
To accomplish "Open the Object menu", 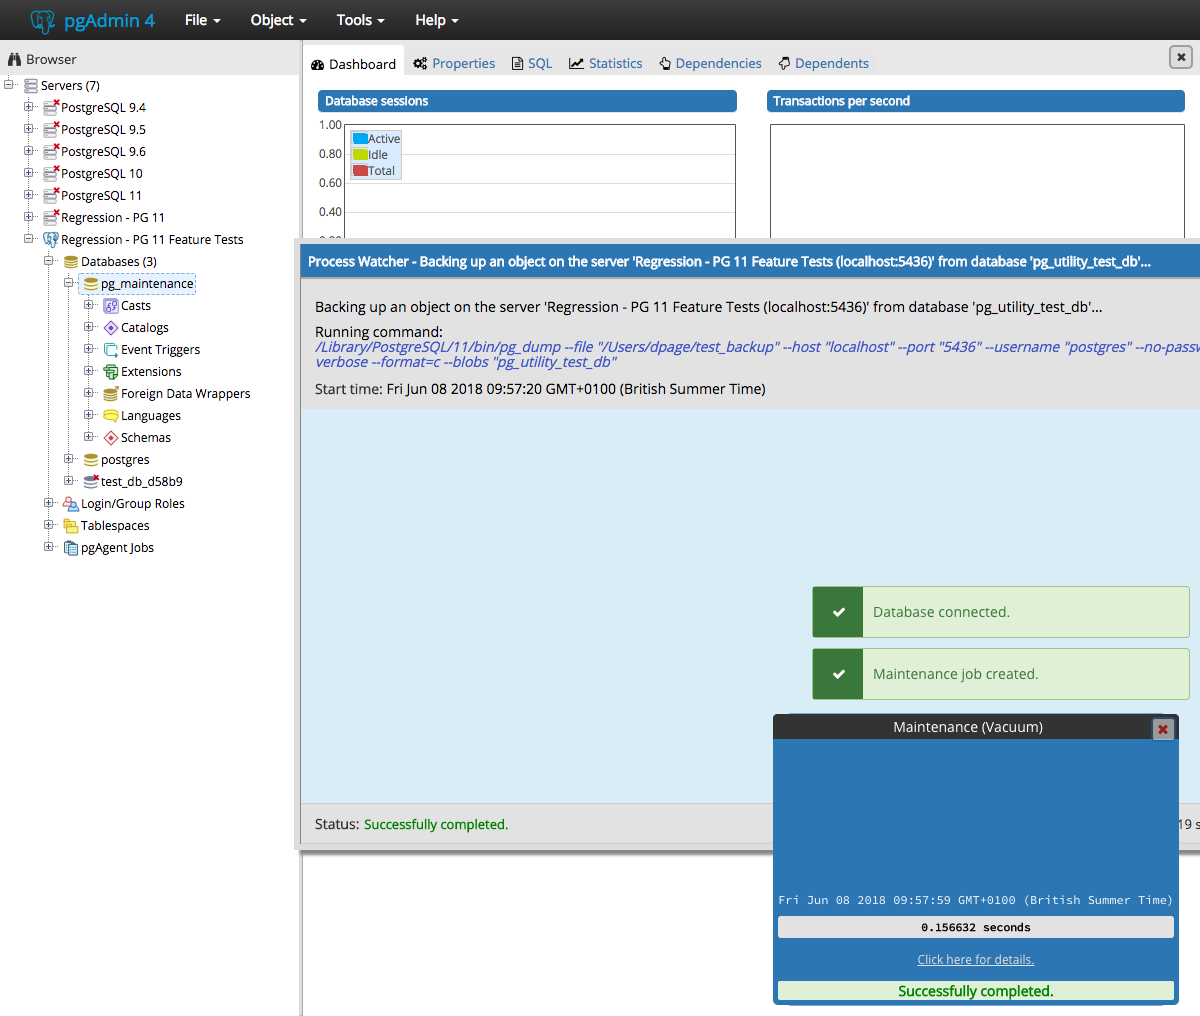I will coord(278,20).
